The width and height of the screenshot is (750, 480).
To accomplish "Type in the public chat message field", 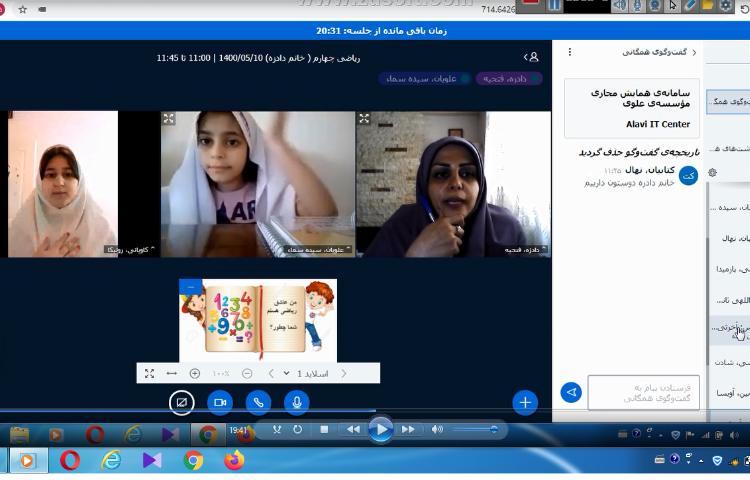I will [x=643, y=393].
